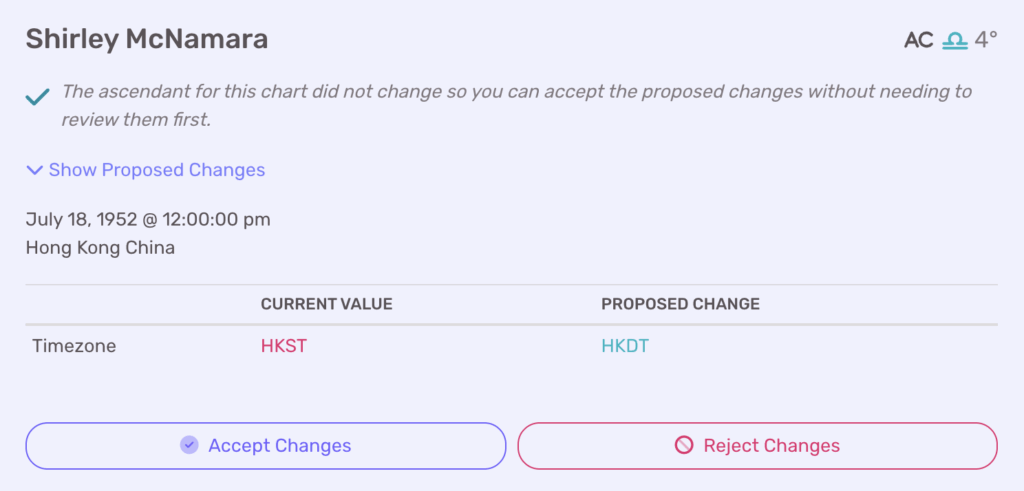Click the teal HKDT proposed value
Viewport: 1024px width, 491px height.
625,347
